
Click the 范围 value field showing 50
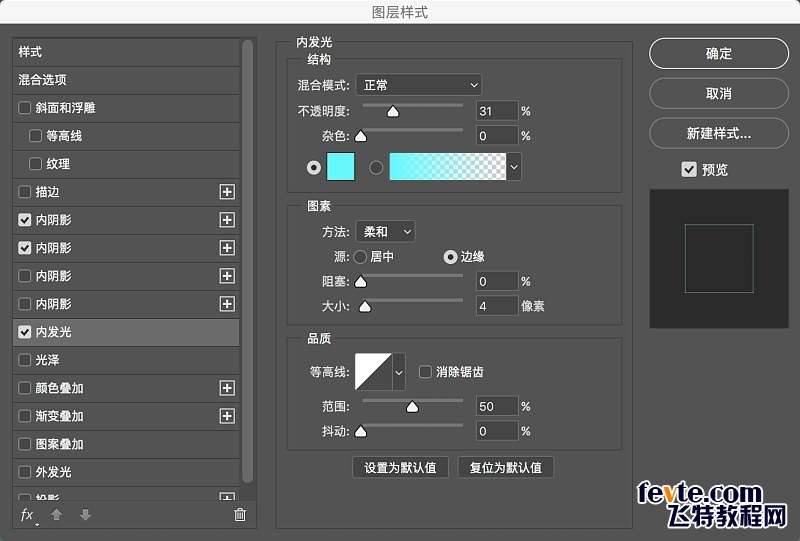(x=497, y=406)
